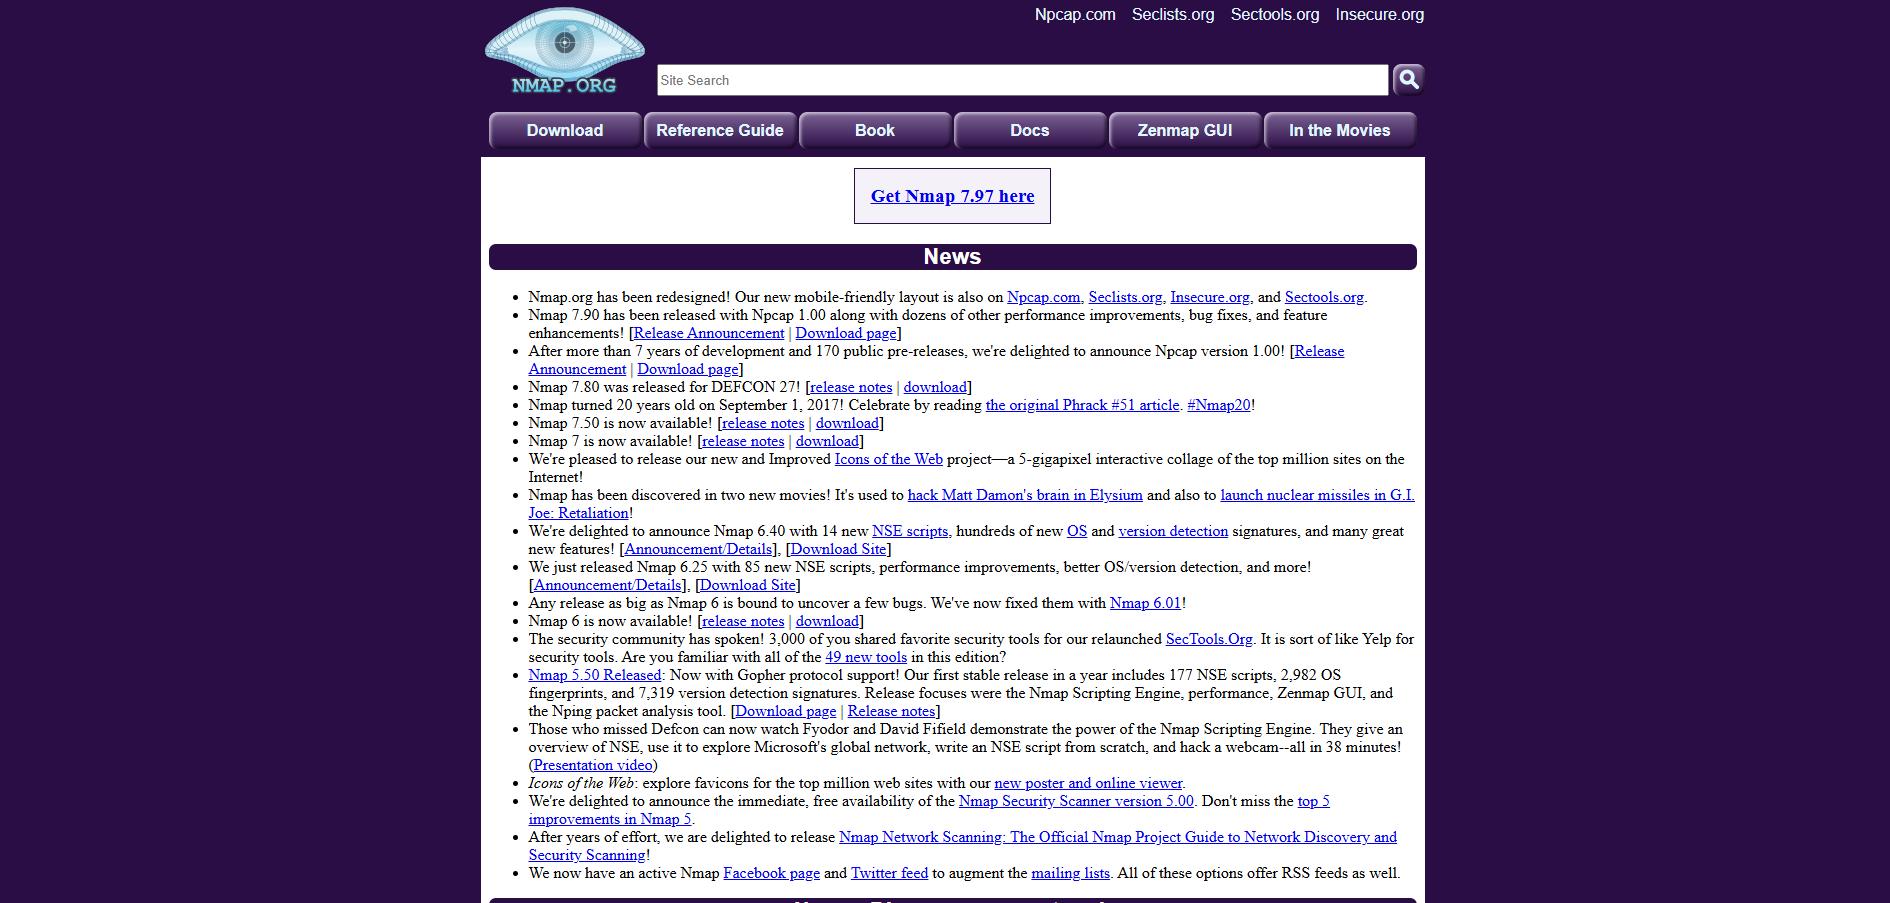Open Nmap 6.40 Download Site link
Image resolution: width=1890 pixels, height=903 pixels.
(x=839, y=549)
